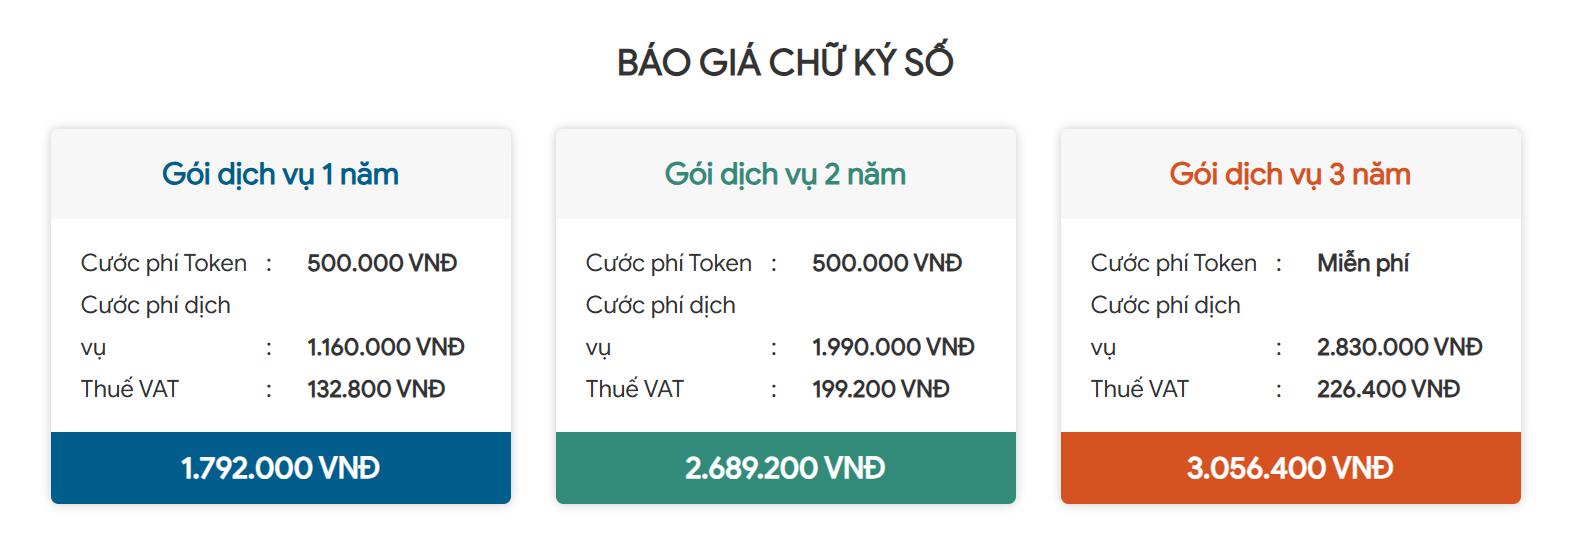Click the 1.792.000 VNĐ blue price button

tap(281, 468)
